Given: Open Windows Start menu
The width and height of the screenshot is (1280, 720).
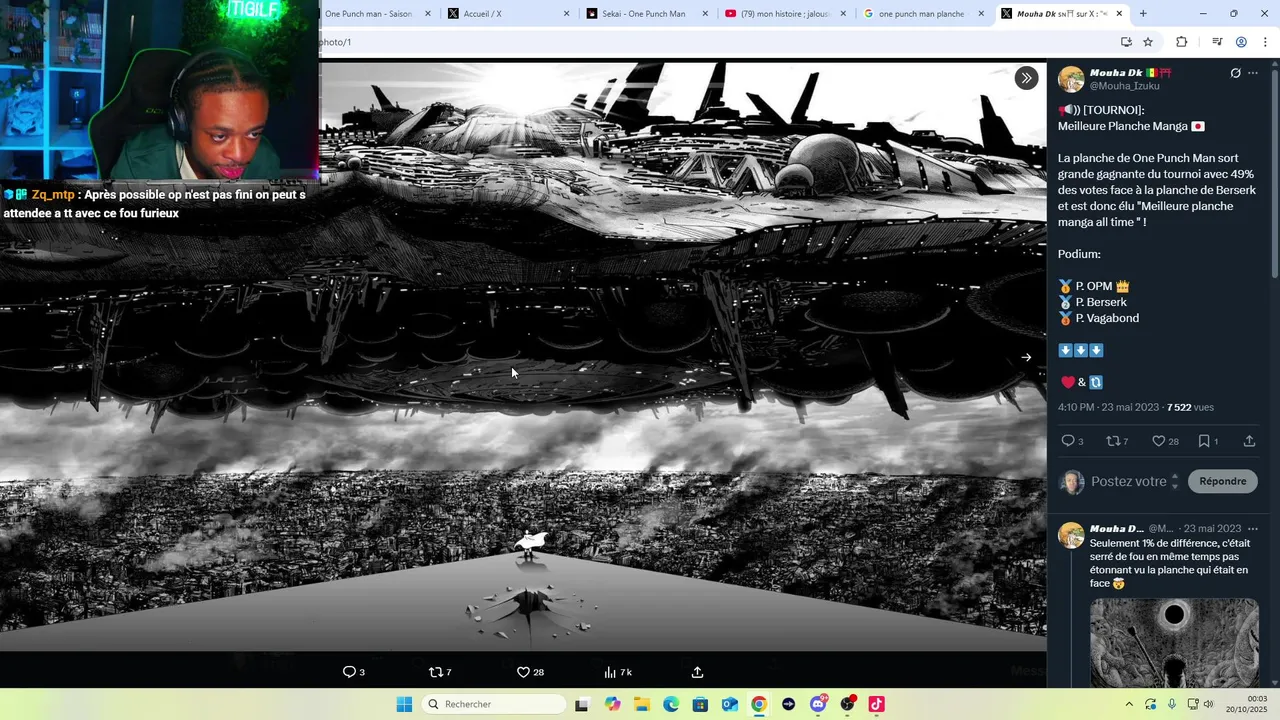Looking at the screenshot, I should (404, 704).
